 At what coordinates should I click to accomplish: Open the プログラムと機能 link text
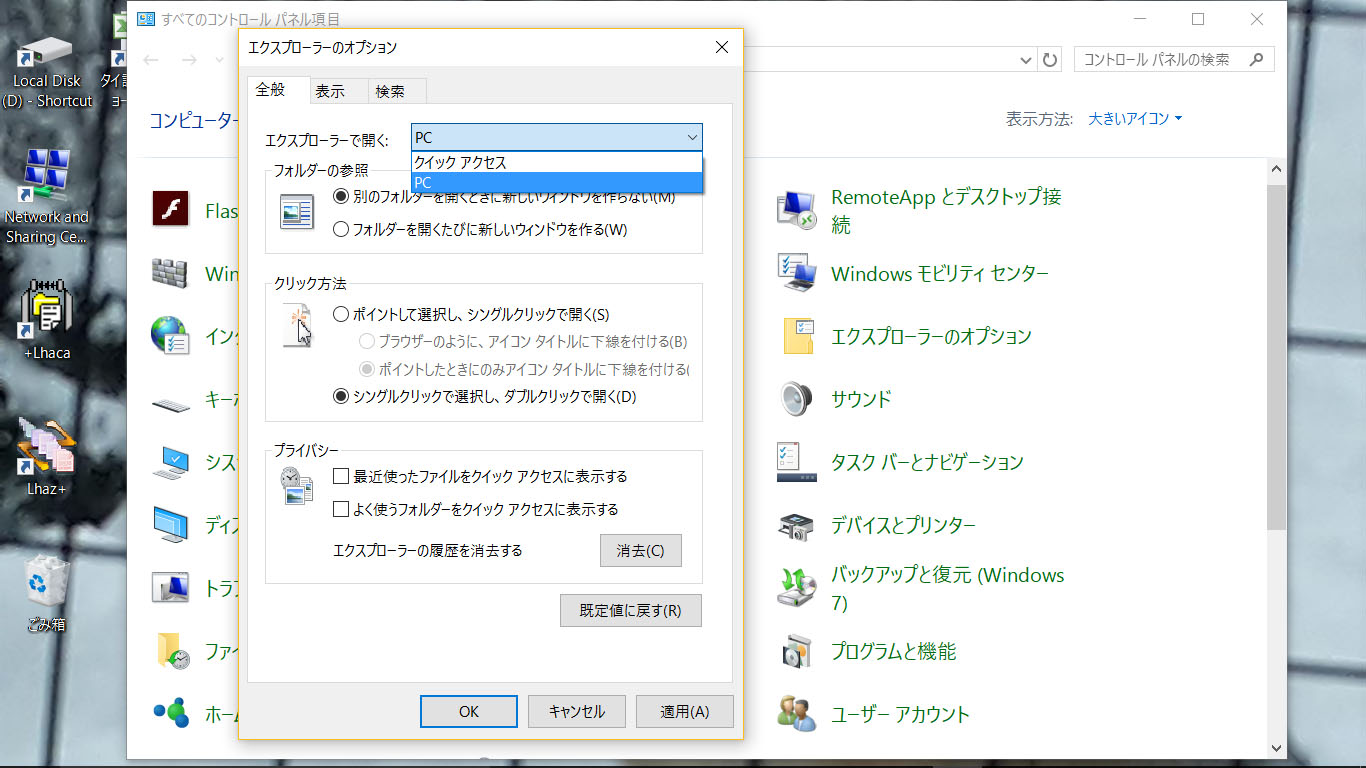click(894, 651)
